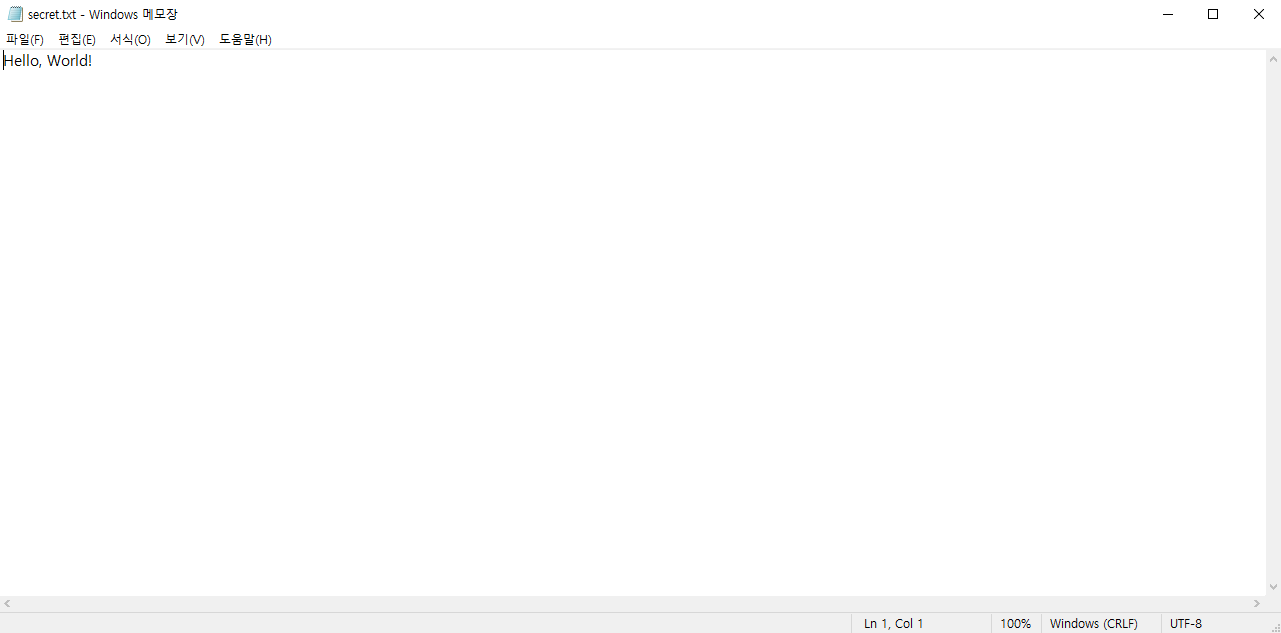
Task: Click the vertical scrollbar track
Action: 1273,322
